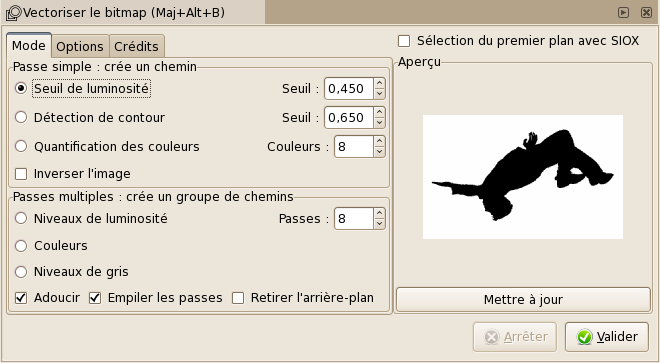Image resolution: width=660 pixels, height=363 pixels.
Task: Toggle Empiler les passes checkbox
Action: [95, 298]
